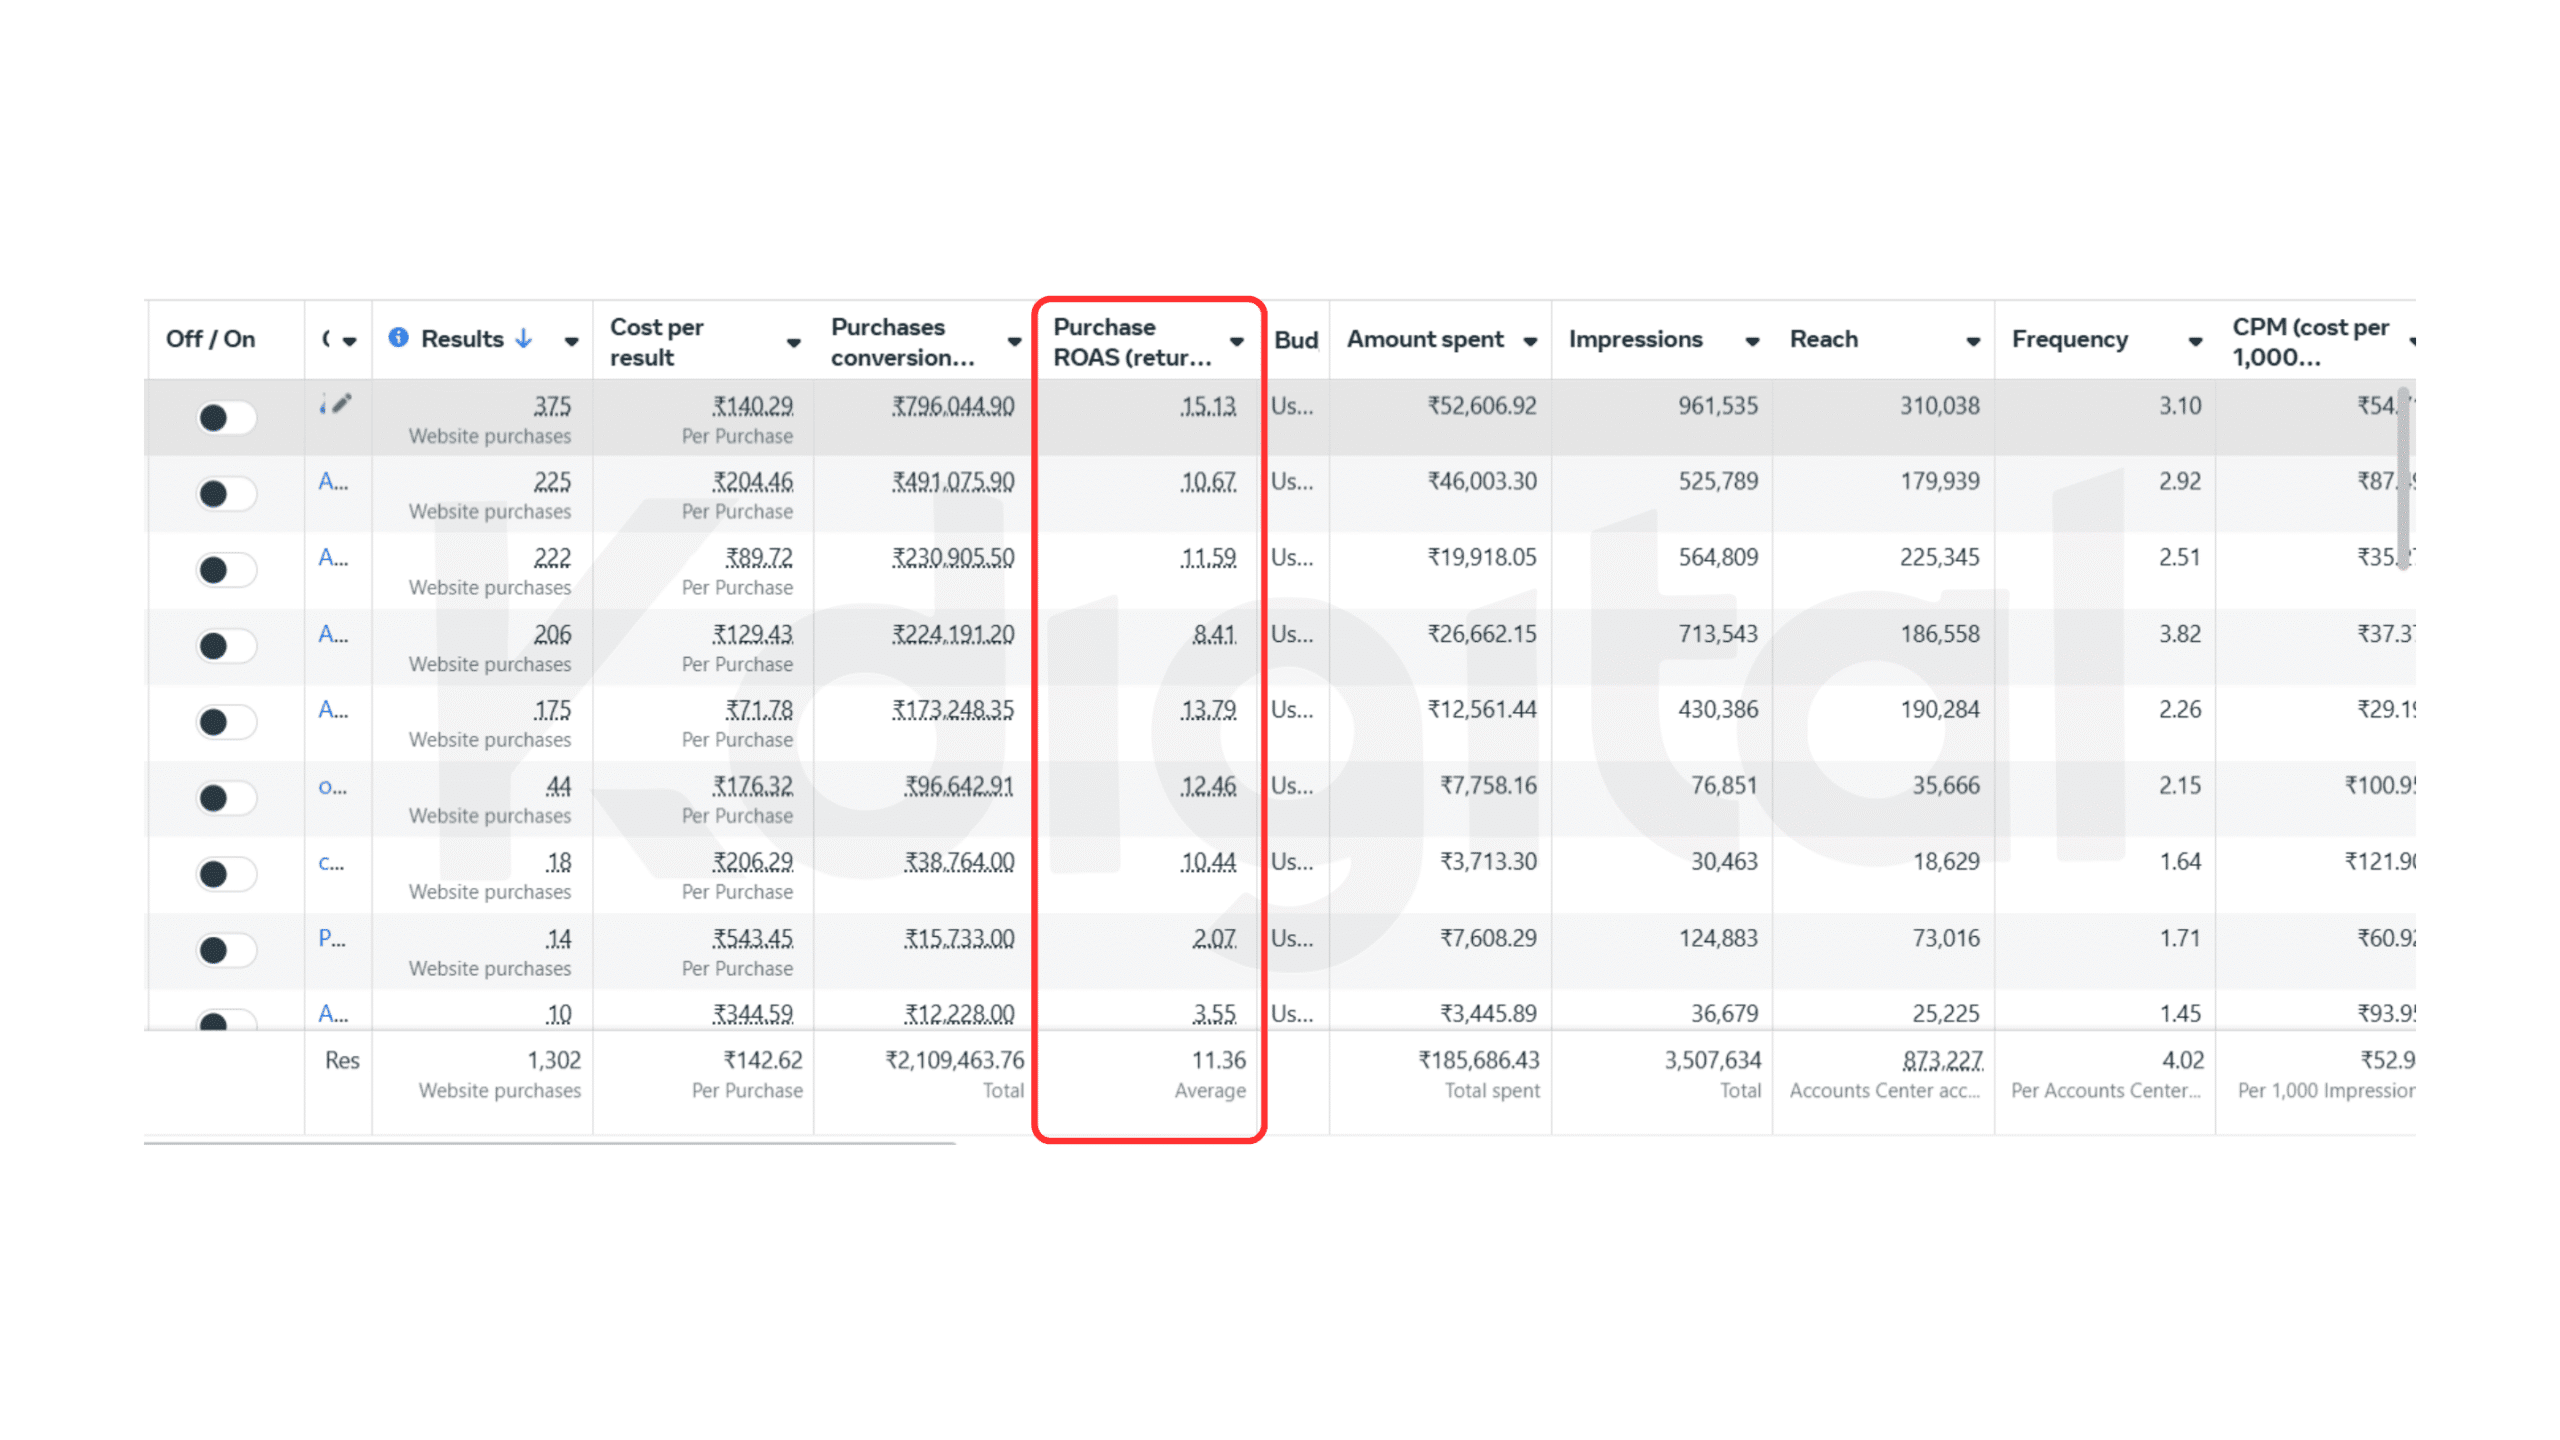The height and width of the screenshot is (1440, 2560).
Task: Open the P... campaign link in the 14 purchases row
Action: click(x=332, y=938)
